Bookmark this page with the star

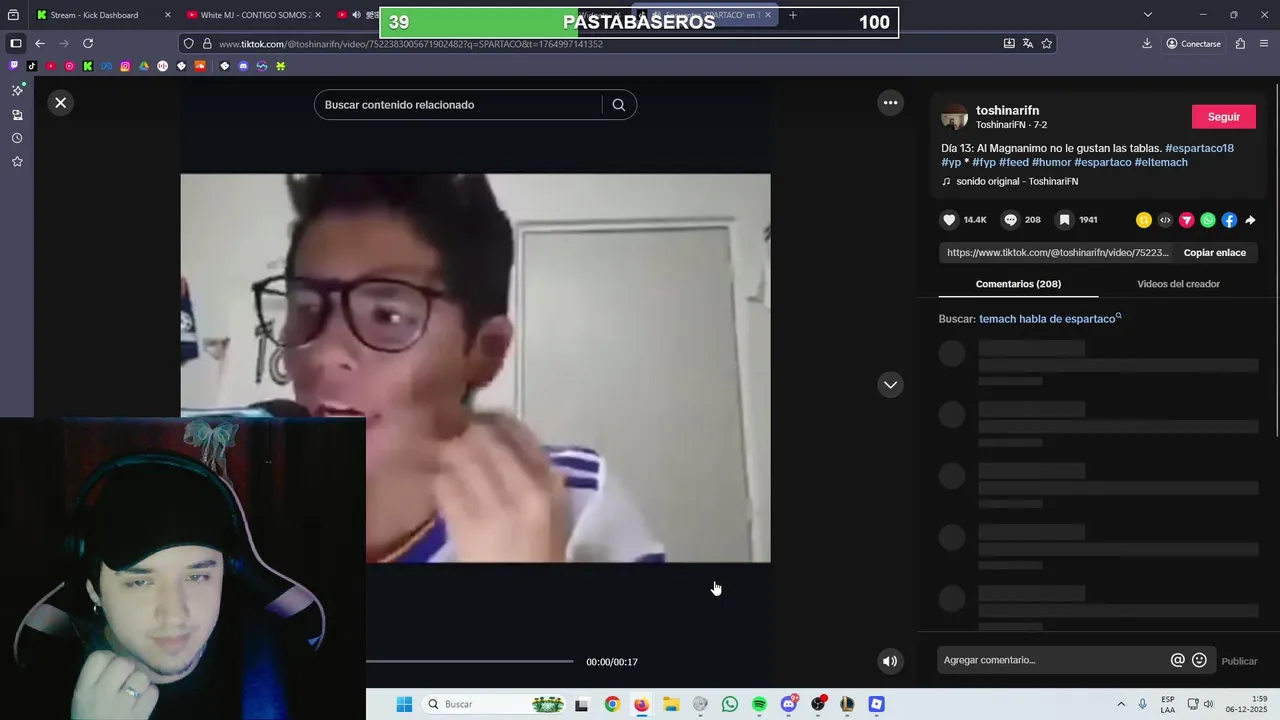(x=1047, y=43)
